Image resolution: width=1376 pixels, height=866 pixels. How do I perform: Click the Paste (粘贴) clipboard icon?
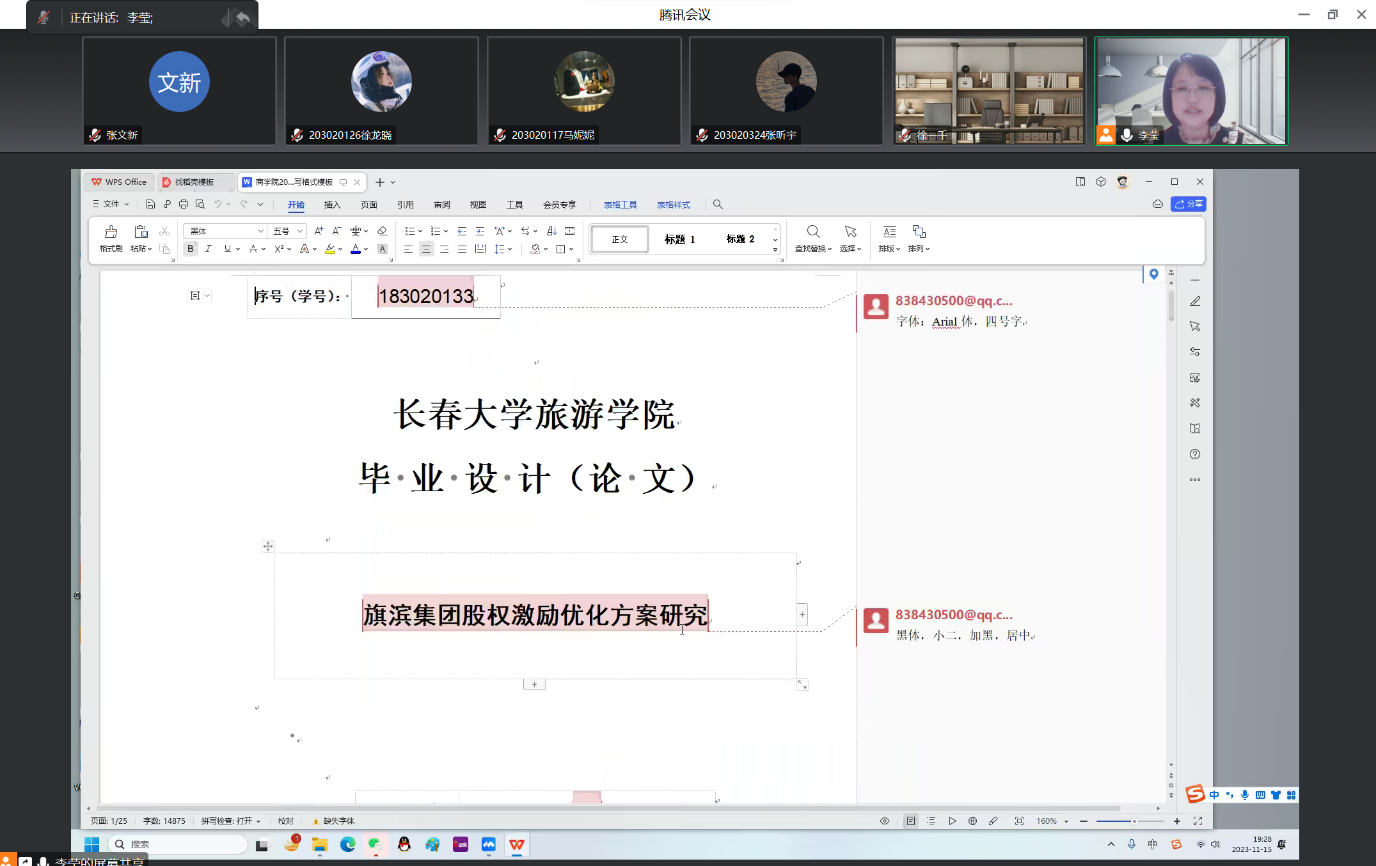click(141, 231)
